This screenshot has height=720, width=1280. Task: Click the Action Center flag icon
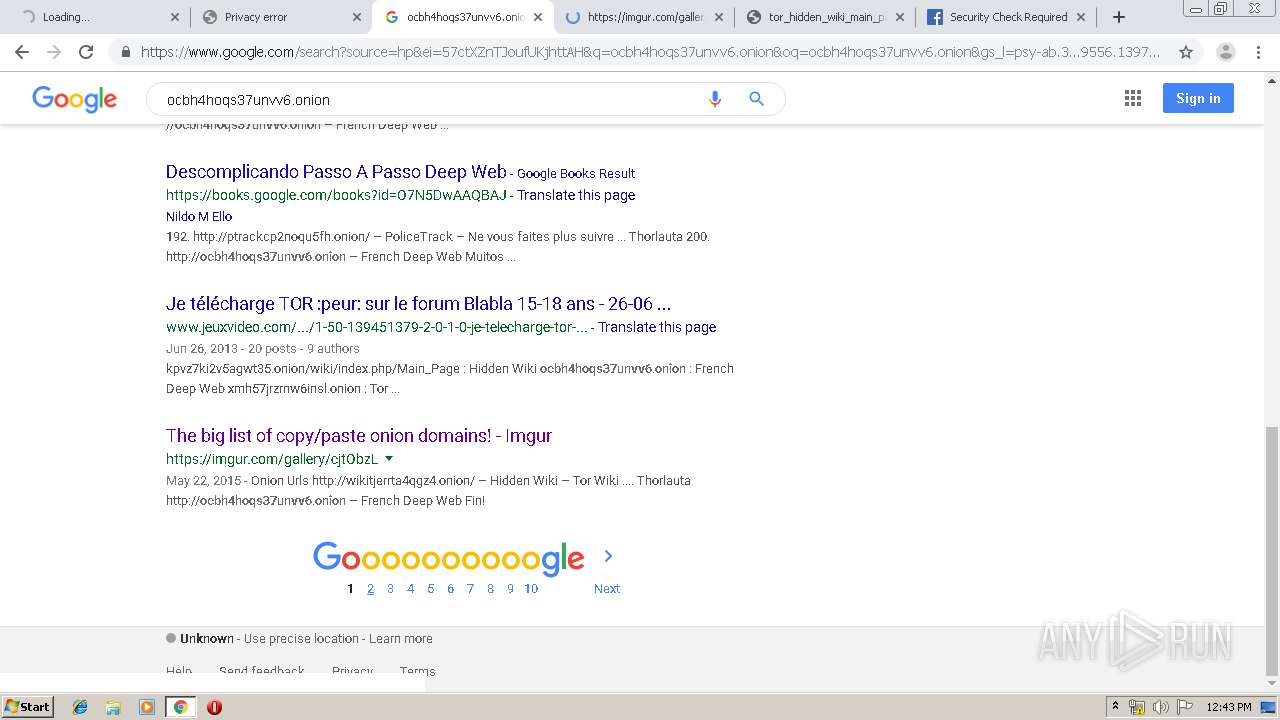tap(1183, 707)
